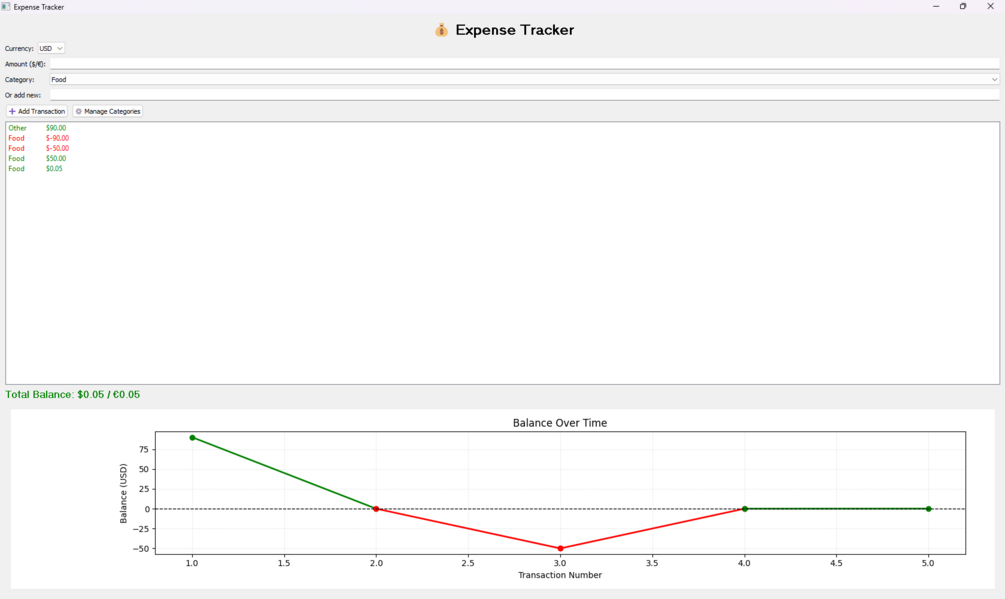Click the red data point at transaction 3.0

tap(560, 548)
